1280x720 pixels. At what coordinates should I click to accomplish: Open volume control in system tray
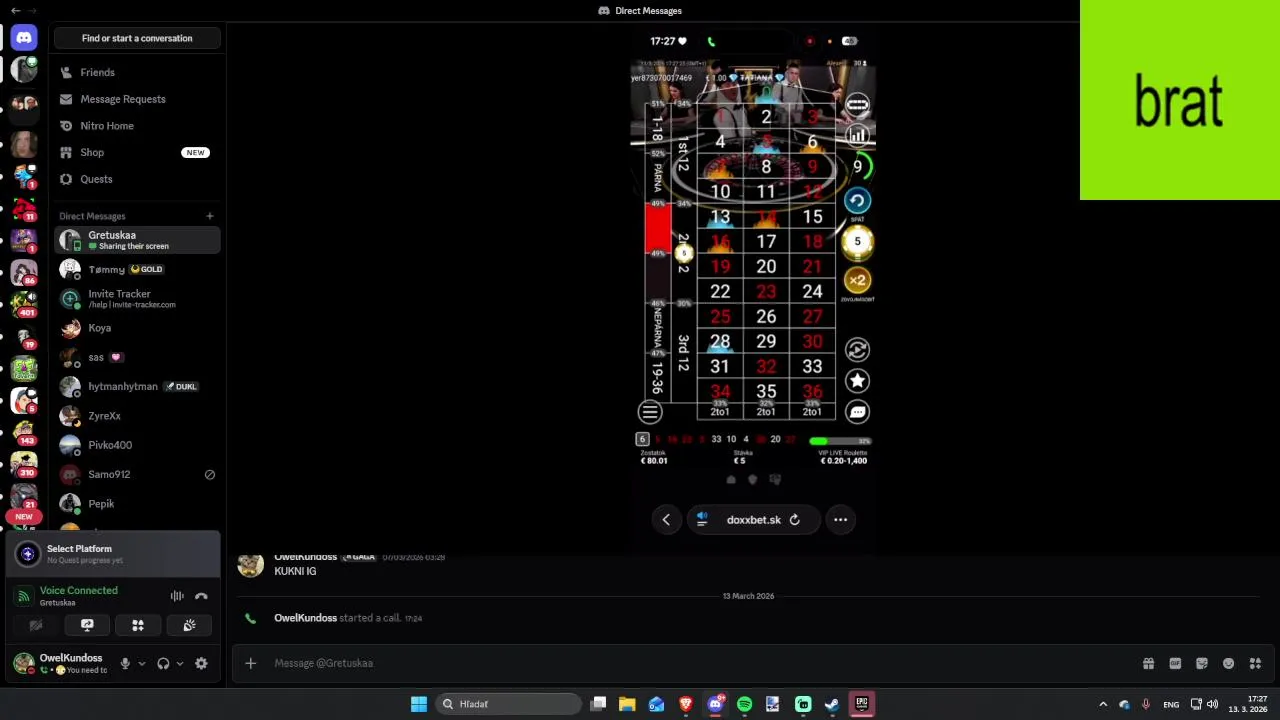tap(1213, 704)
